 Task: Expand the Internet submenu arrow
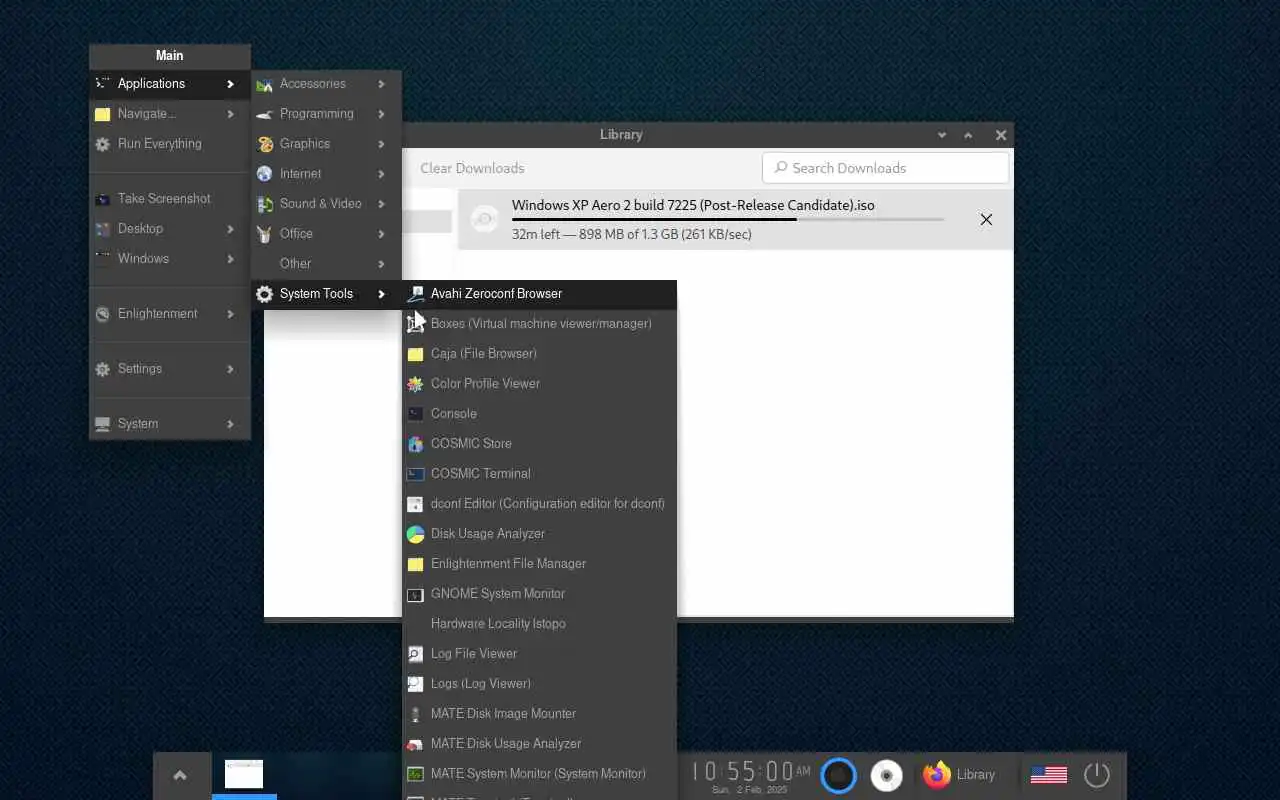(x=381, y=174)
